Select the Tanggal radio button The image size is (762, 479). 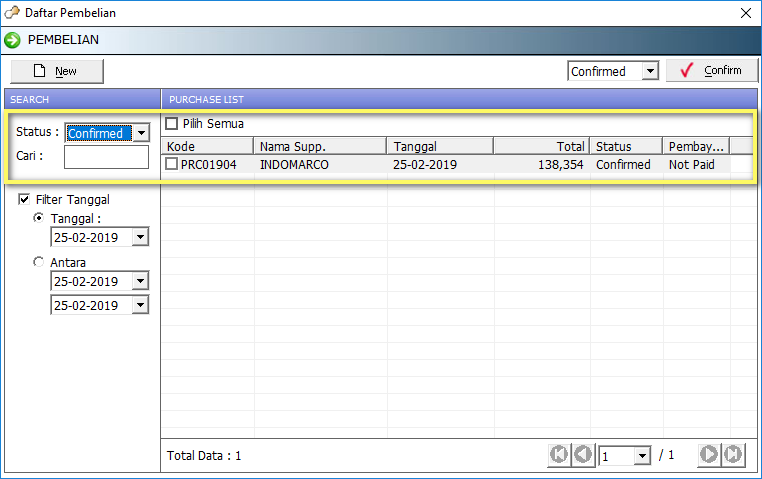(x=39, y=218)
